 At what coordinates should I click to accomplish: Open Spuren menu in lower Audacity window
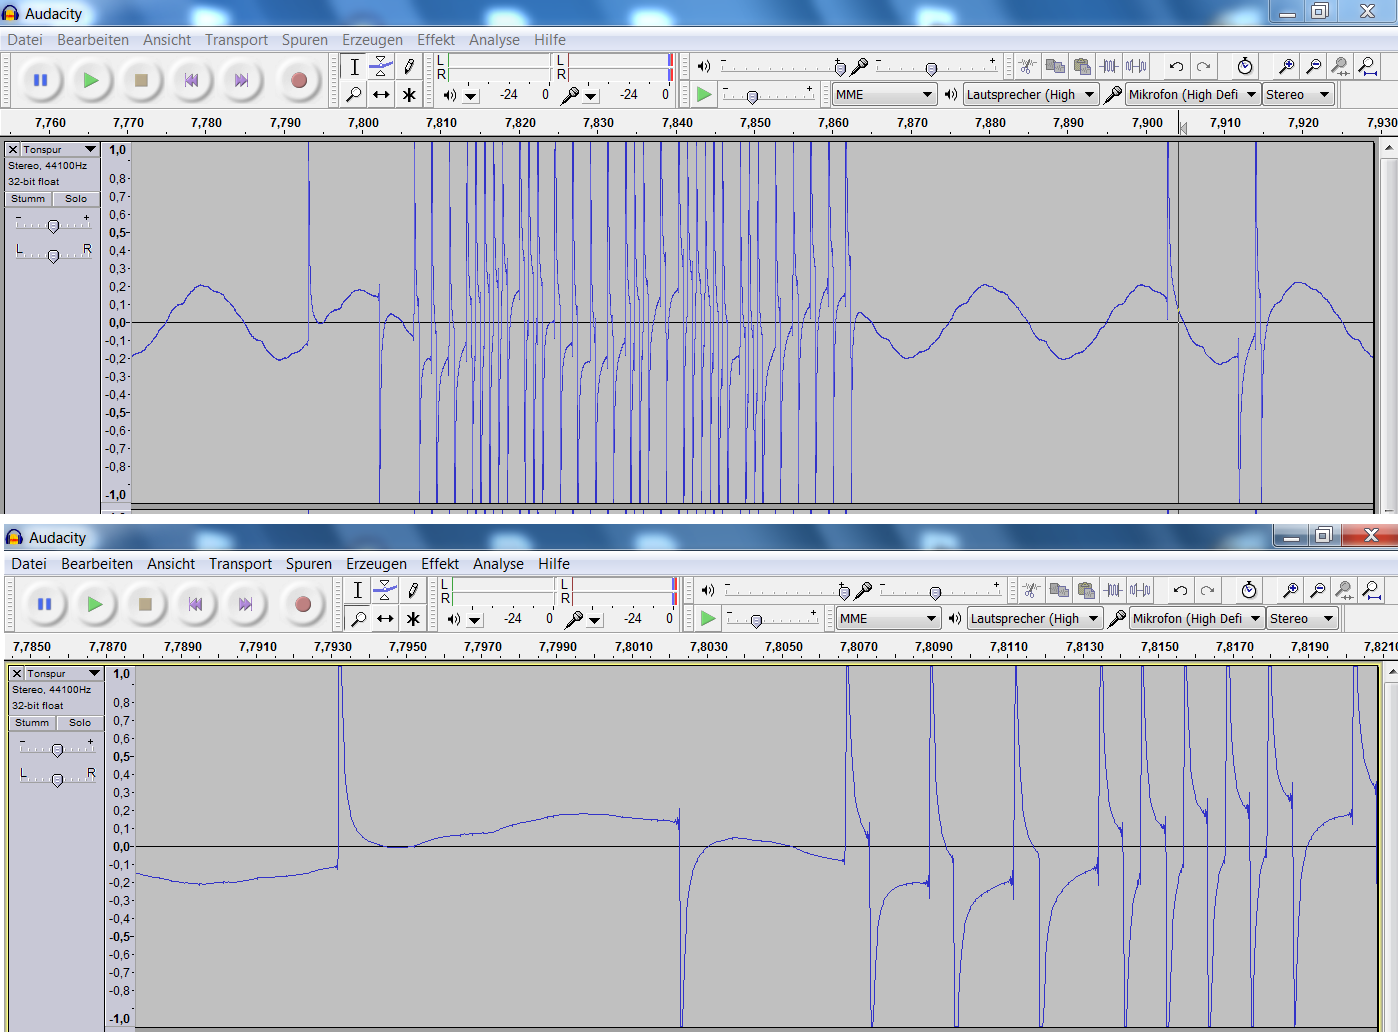[309, 564]
